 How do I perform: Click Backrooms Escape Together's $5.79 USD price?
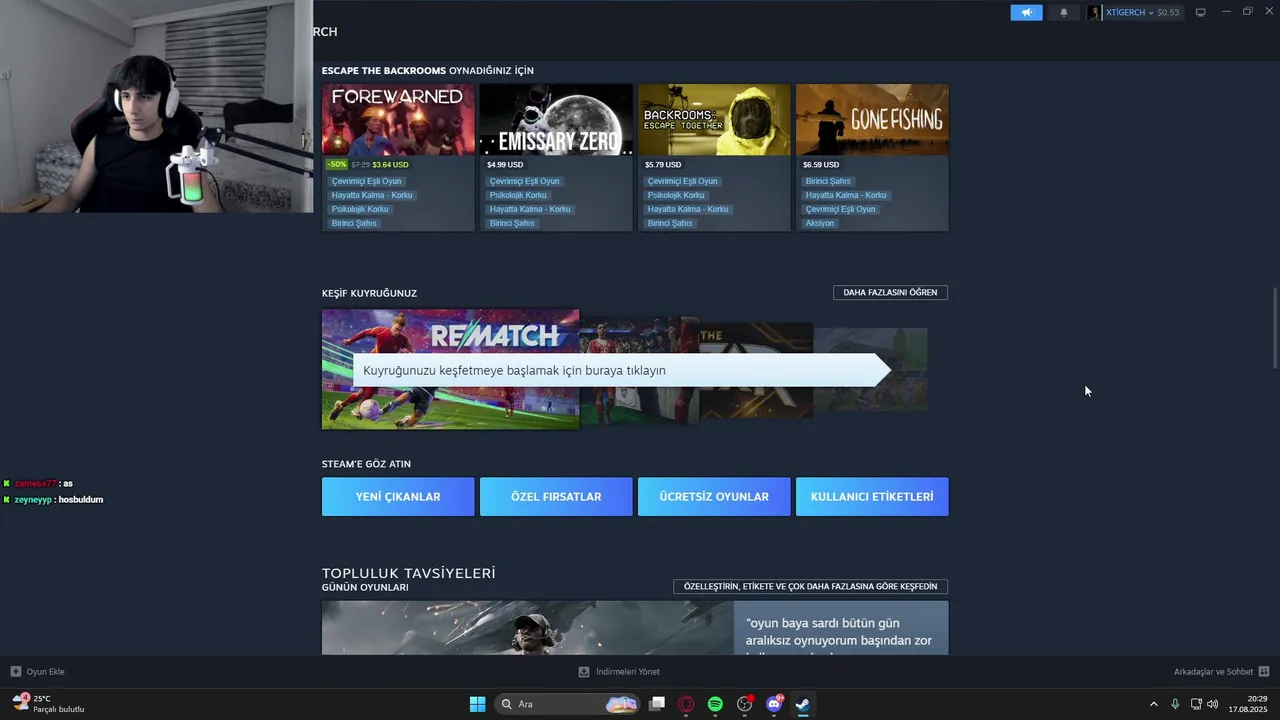click(663, 164)
